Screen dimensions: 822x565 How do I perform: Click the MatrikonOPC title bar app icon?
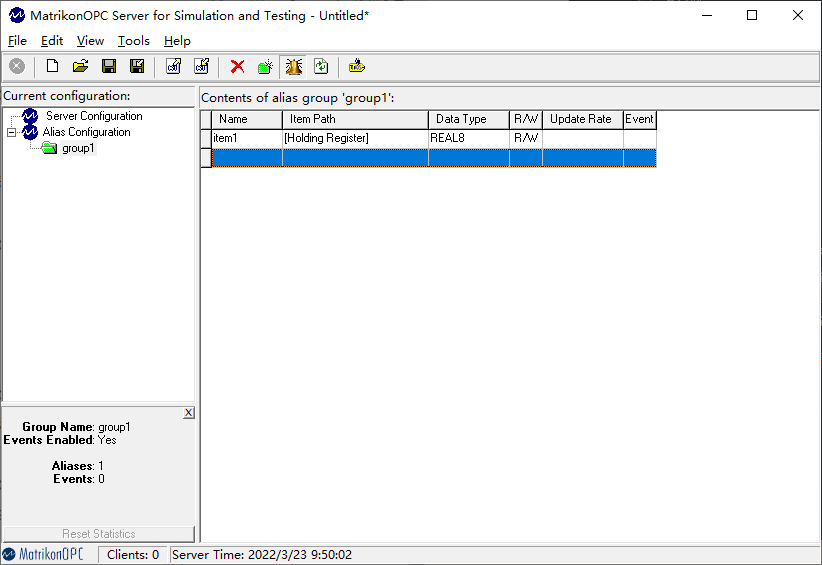tap(17, 16)
